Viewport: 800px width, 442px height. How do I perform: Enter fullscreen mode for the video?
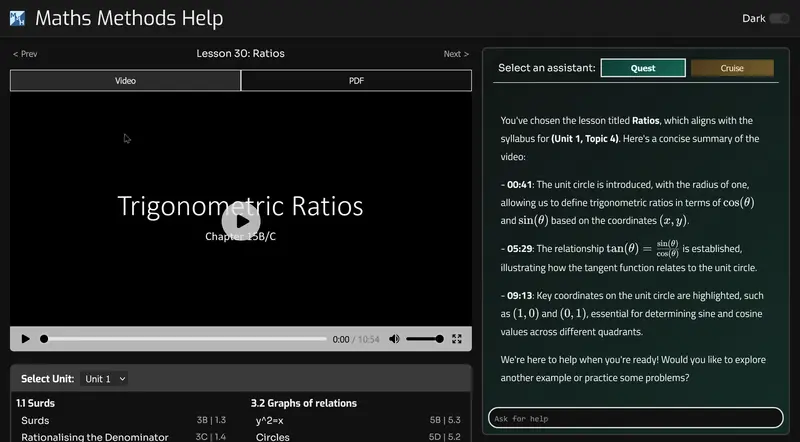click(457, 339)
